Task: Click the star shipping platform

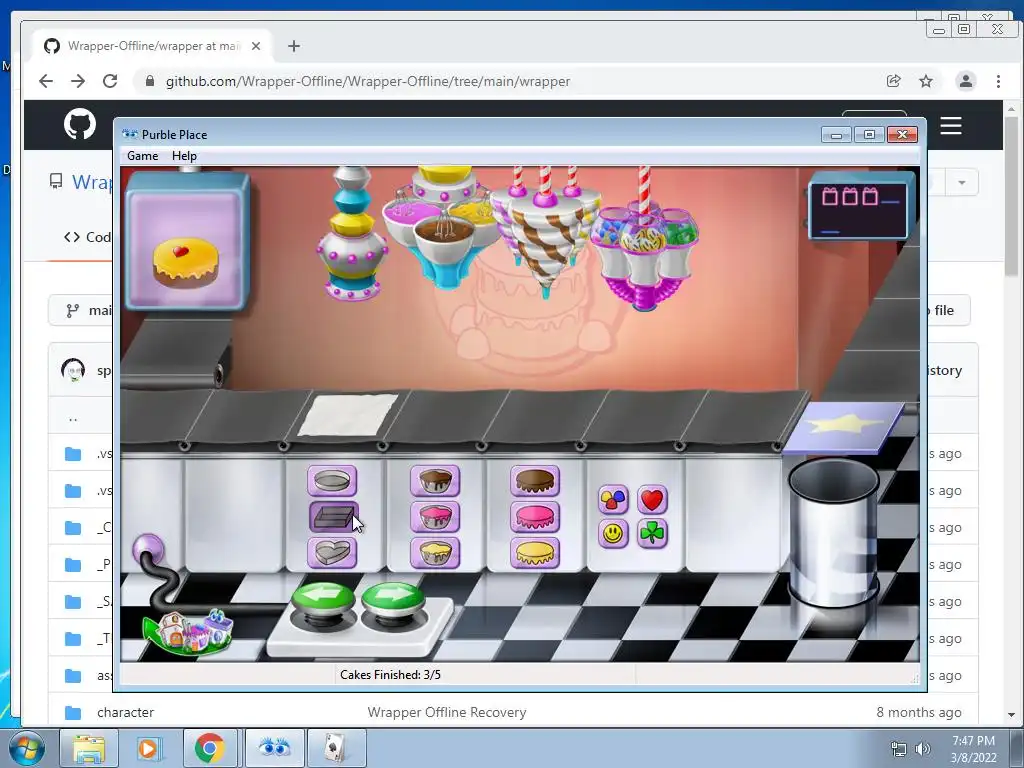Action: click(x=842, y=428)
